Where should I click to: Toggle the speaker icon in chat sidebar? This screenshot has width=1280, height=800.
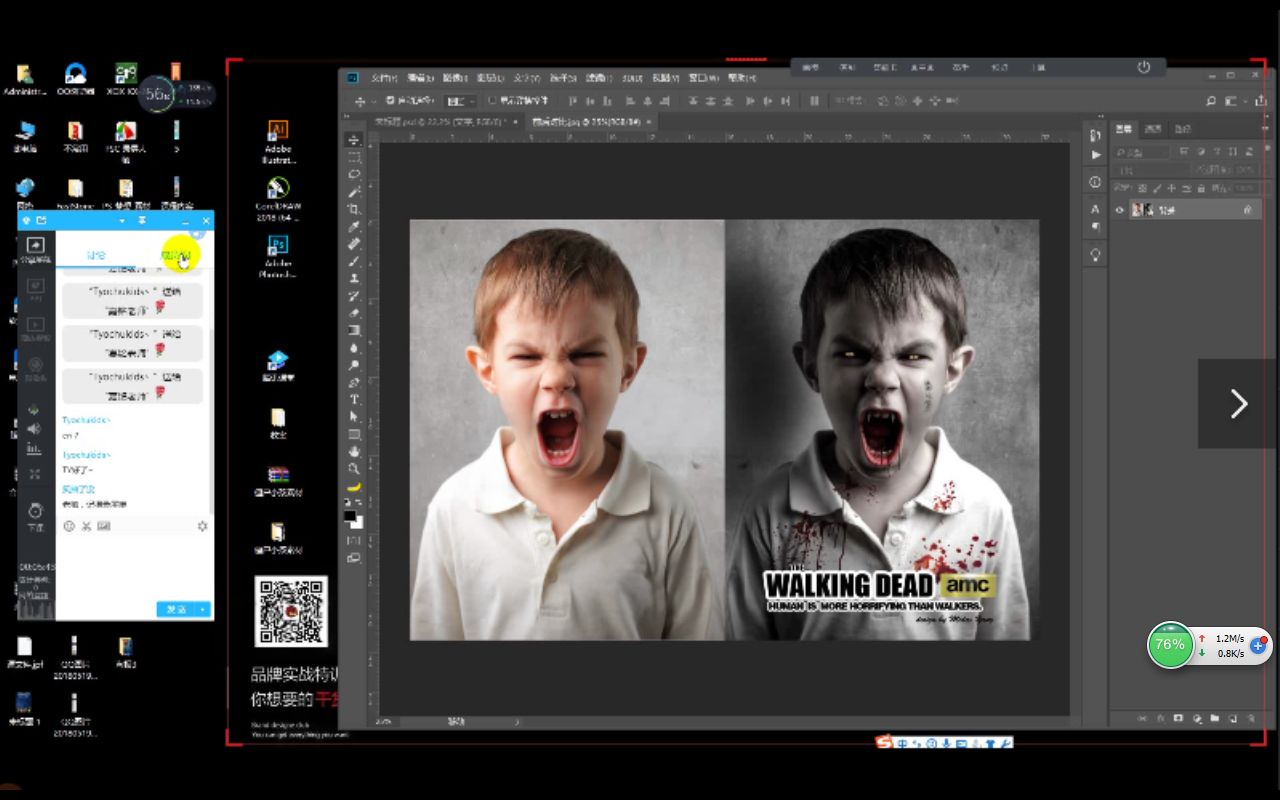(x=34, y=429)
